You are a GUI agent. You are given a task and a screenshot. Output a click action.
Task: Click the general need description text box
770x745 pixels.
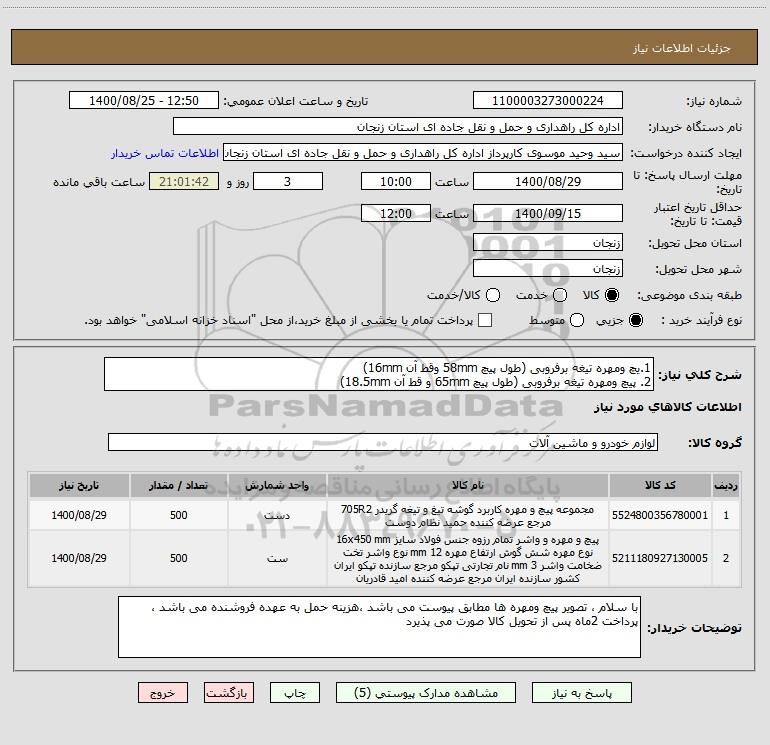(x=379, y=374)
